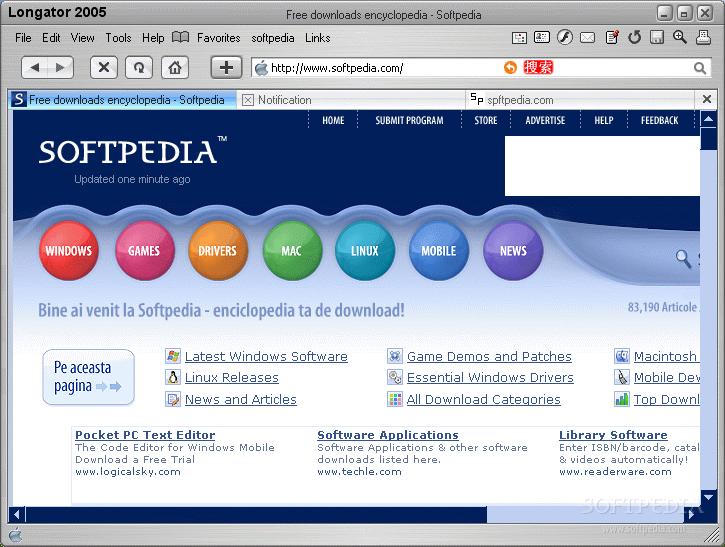Click the Latest Windows Software icon
This screenshot has height=547, width=725.
173,356
